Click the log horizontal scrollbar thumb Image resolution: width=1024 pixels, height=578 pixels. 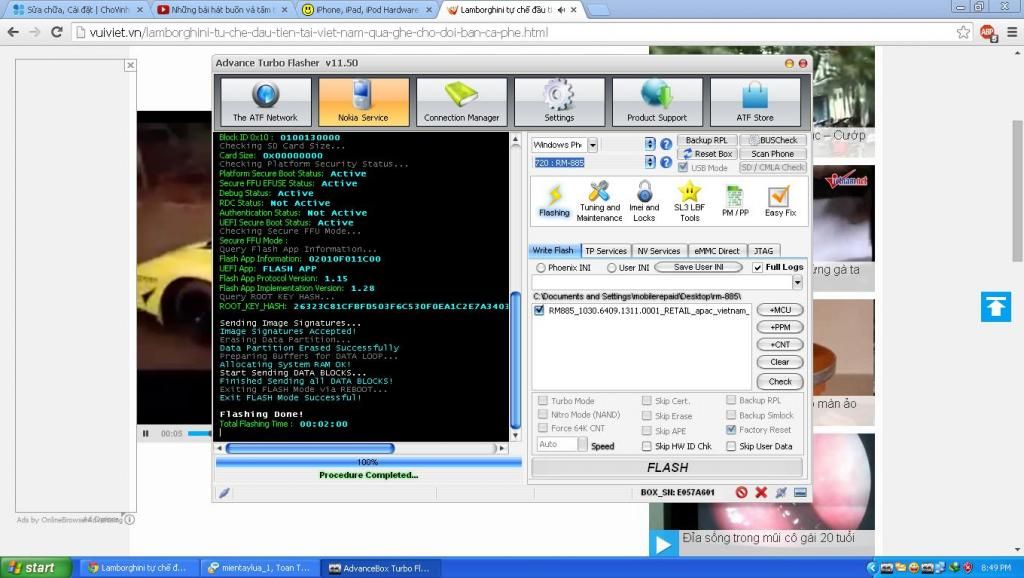310,448
